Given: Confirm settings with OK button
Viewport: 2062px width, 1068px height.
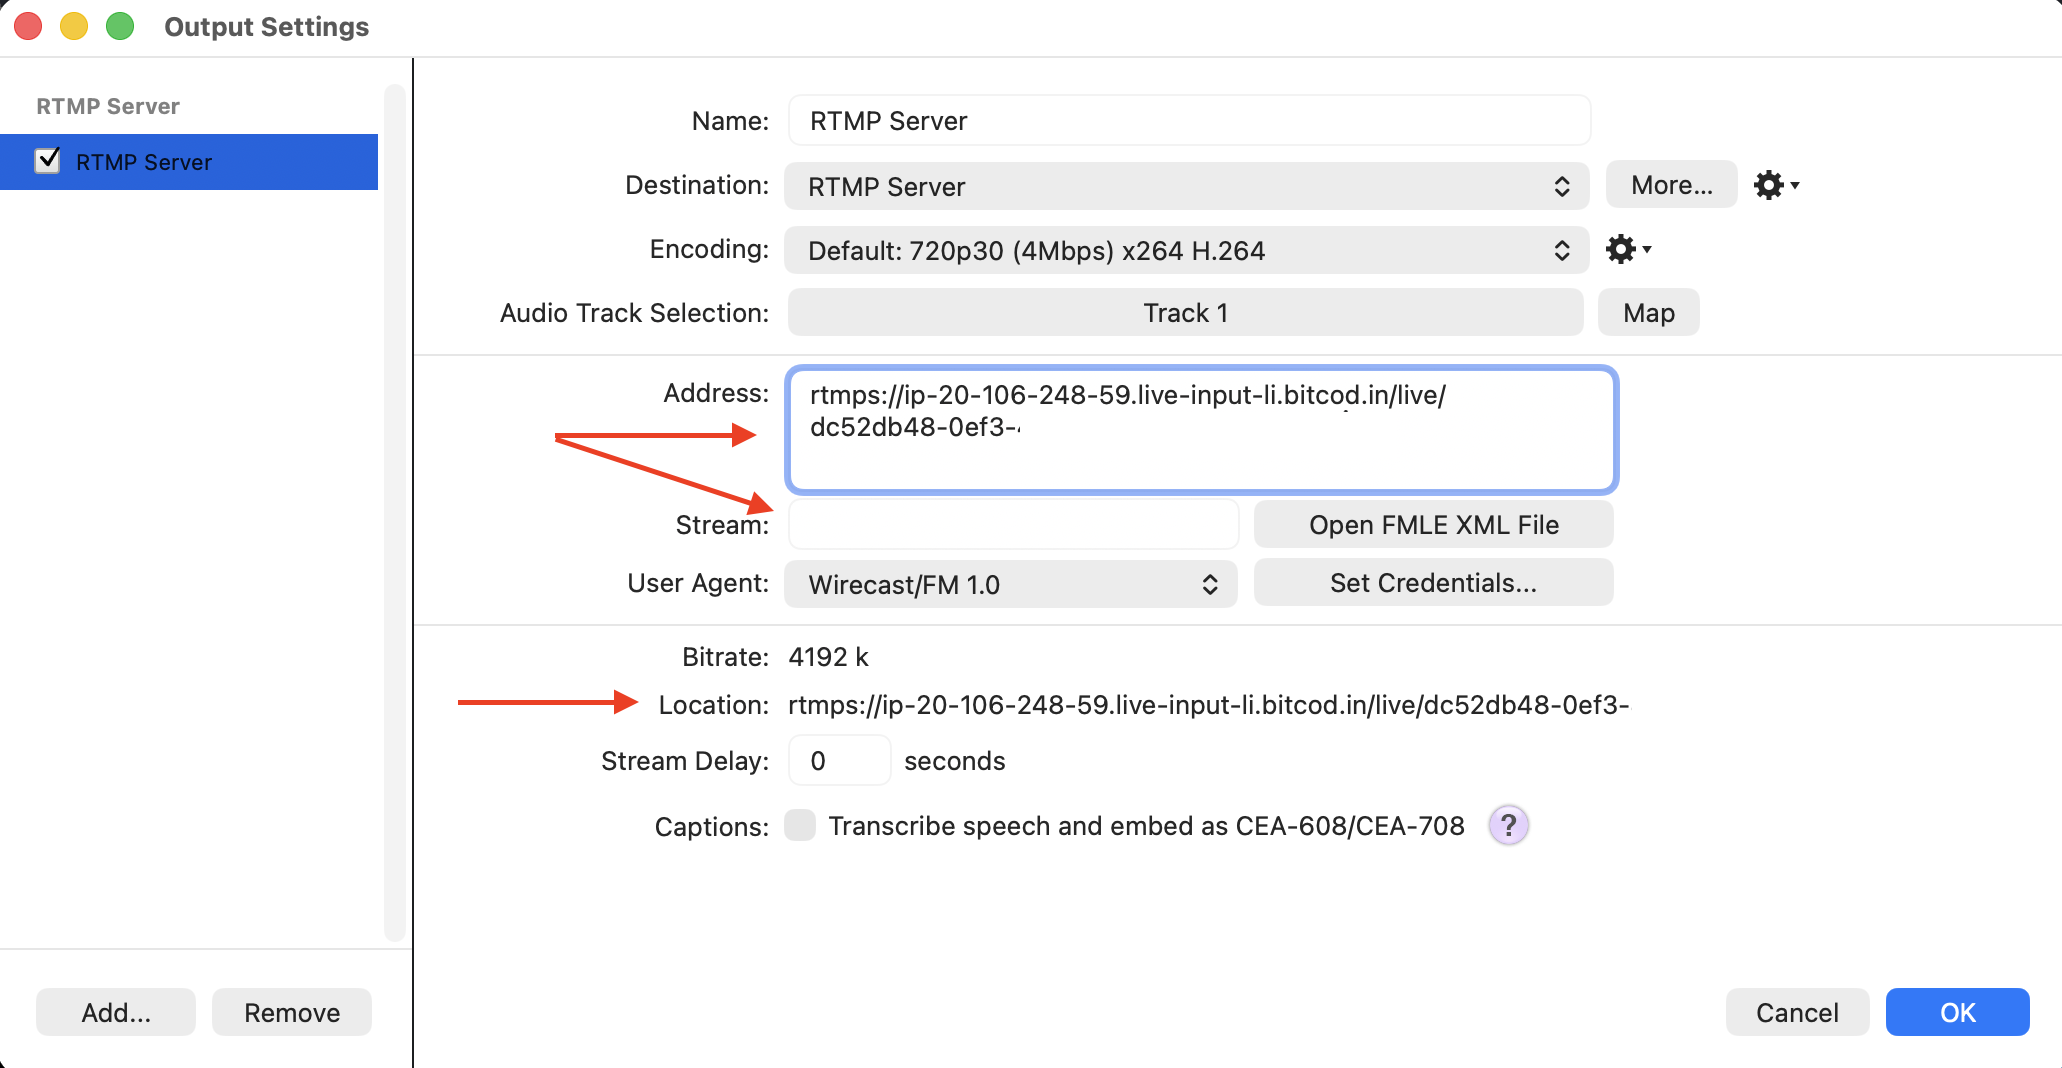Looking at the screenshot, I should 1957,1012.
